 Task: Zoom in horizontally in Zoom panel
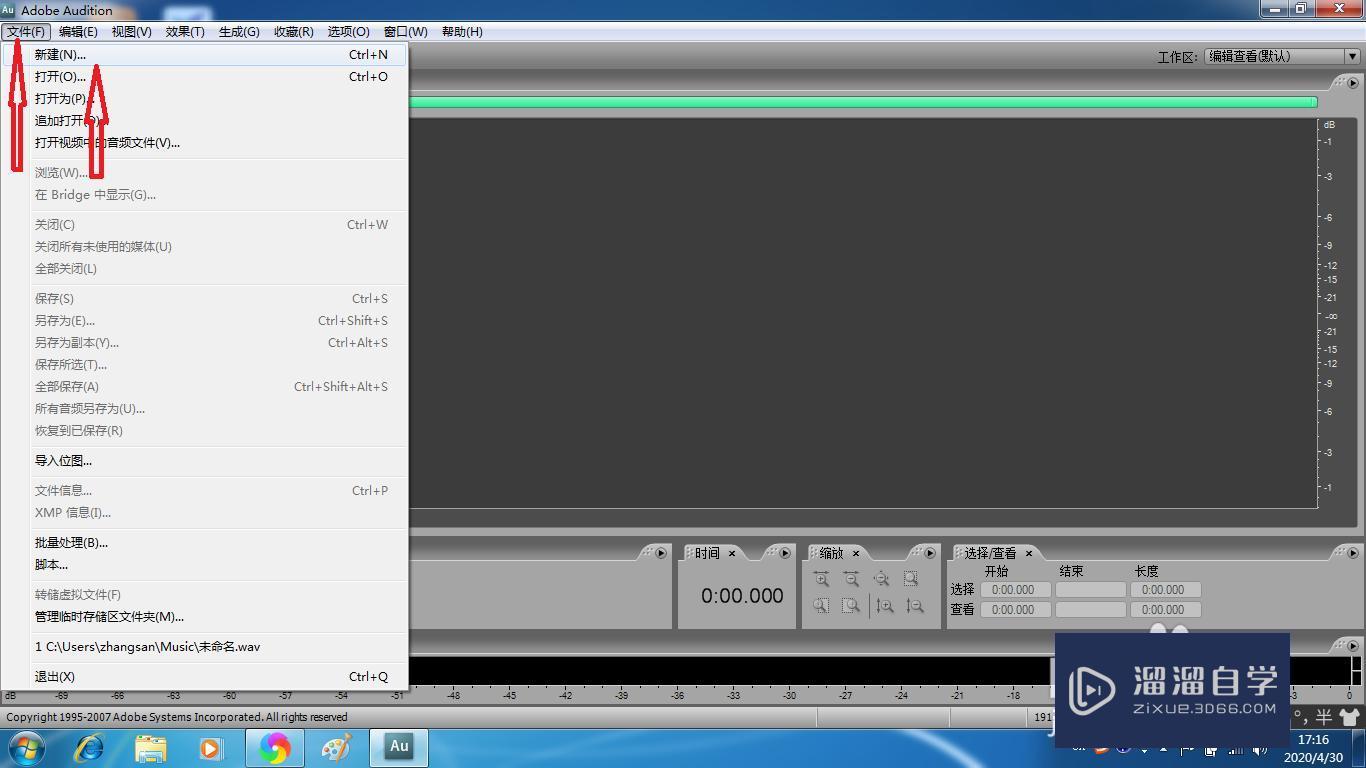(821, 579)
